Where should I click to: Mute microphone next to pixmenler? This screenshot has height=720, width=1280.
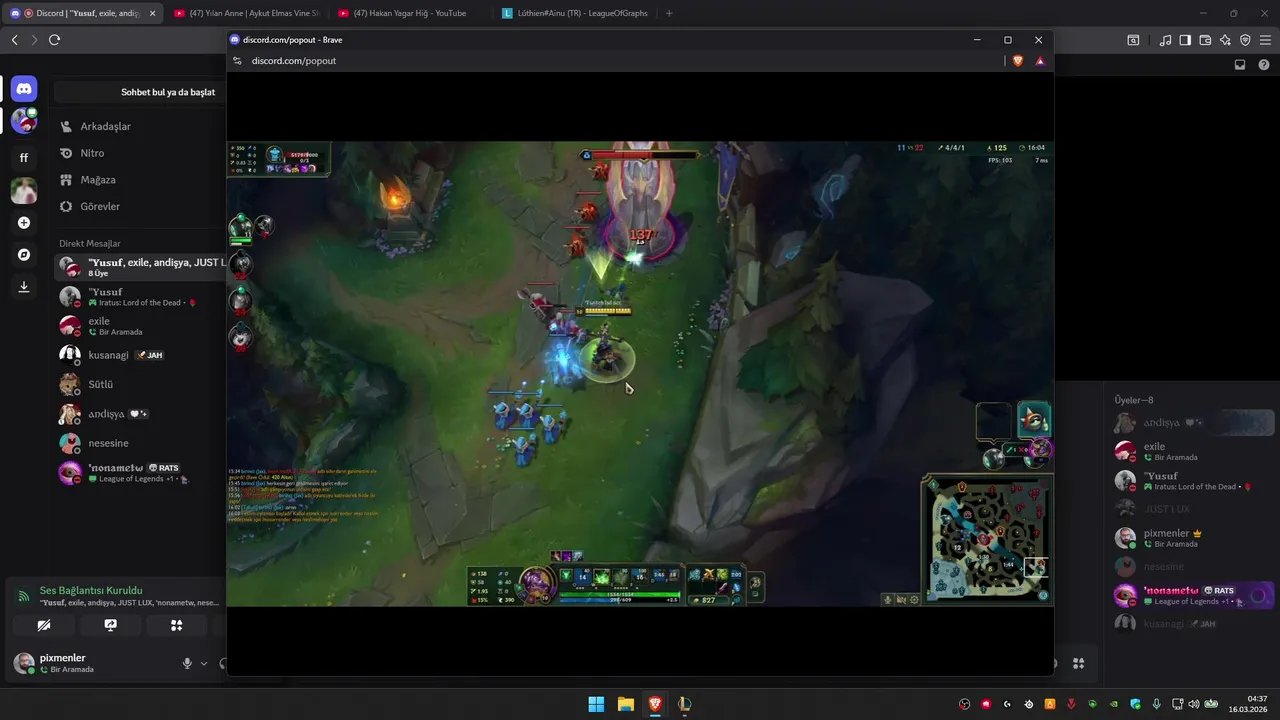click(187, 663)
